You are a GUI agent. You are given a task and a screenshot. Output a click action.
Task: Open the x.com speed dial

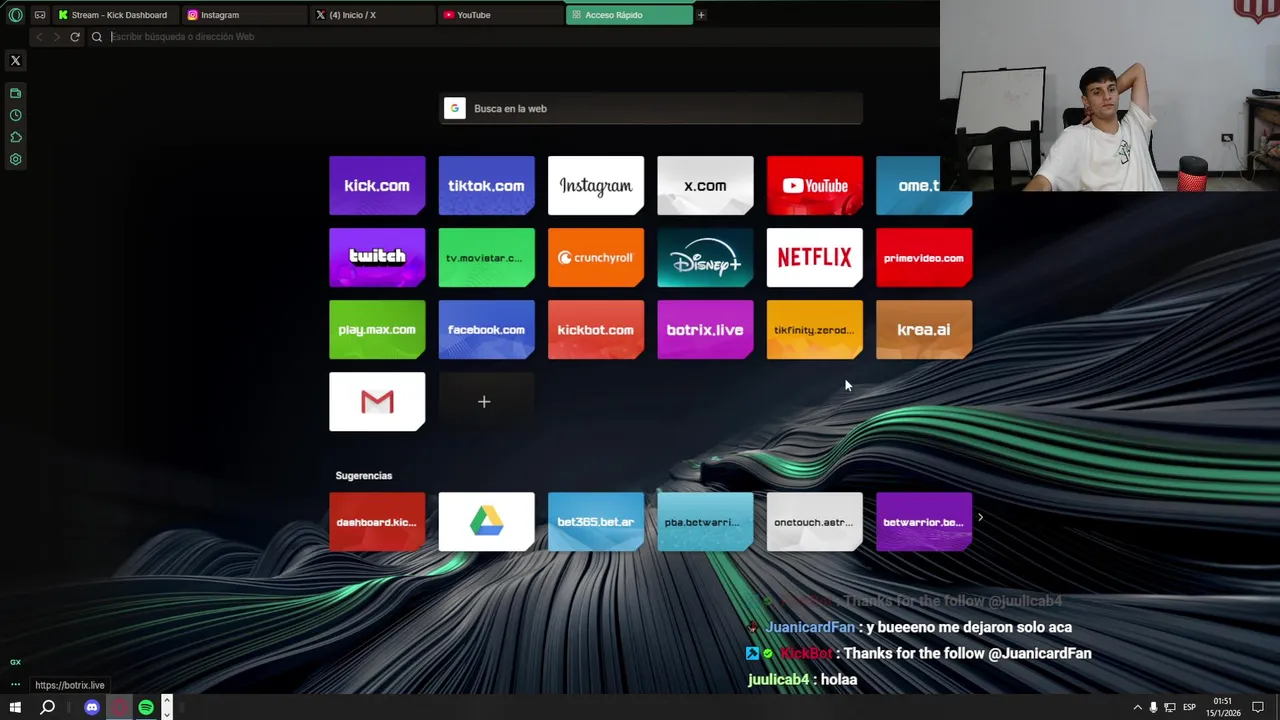tap(705, 186)
